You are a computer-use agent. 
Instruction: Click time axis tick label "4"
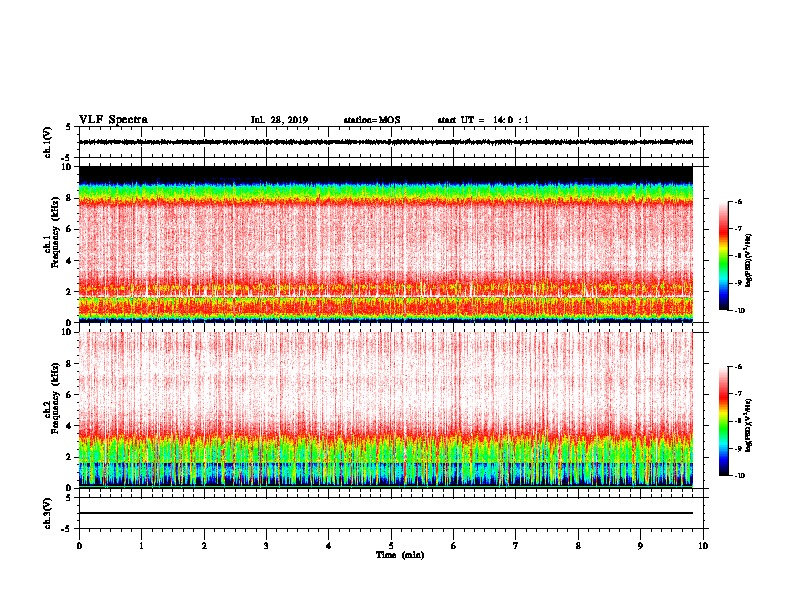[x=329, y=546]
